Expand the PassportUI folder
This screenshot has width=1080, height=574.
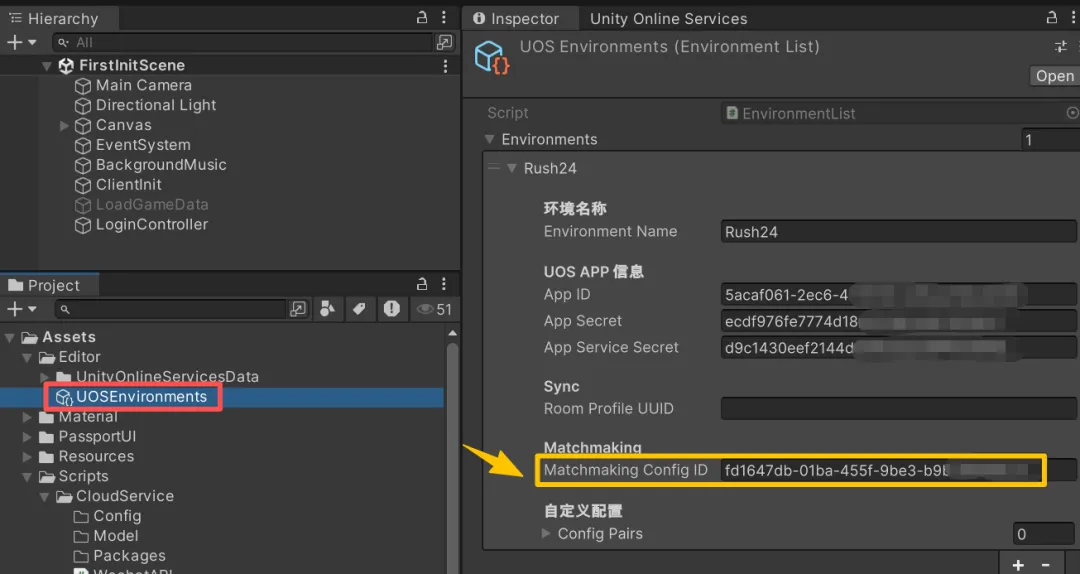(27, 437)
